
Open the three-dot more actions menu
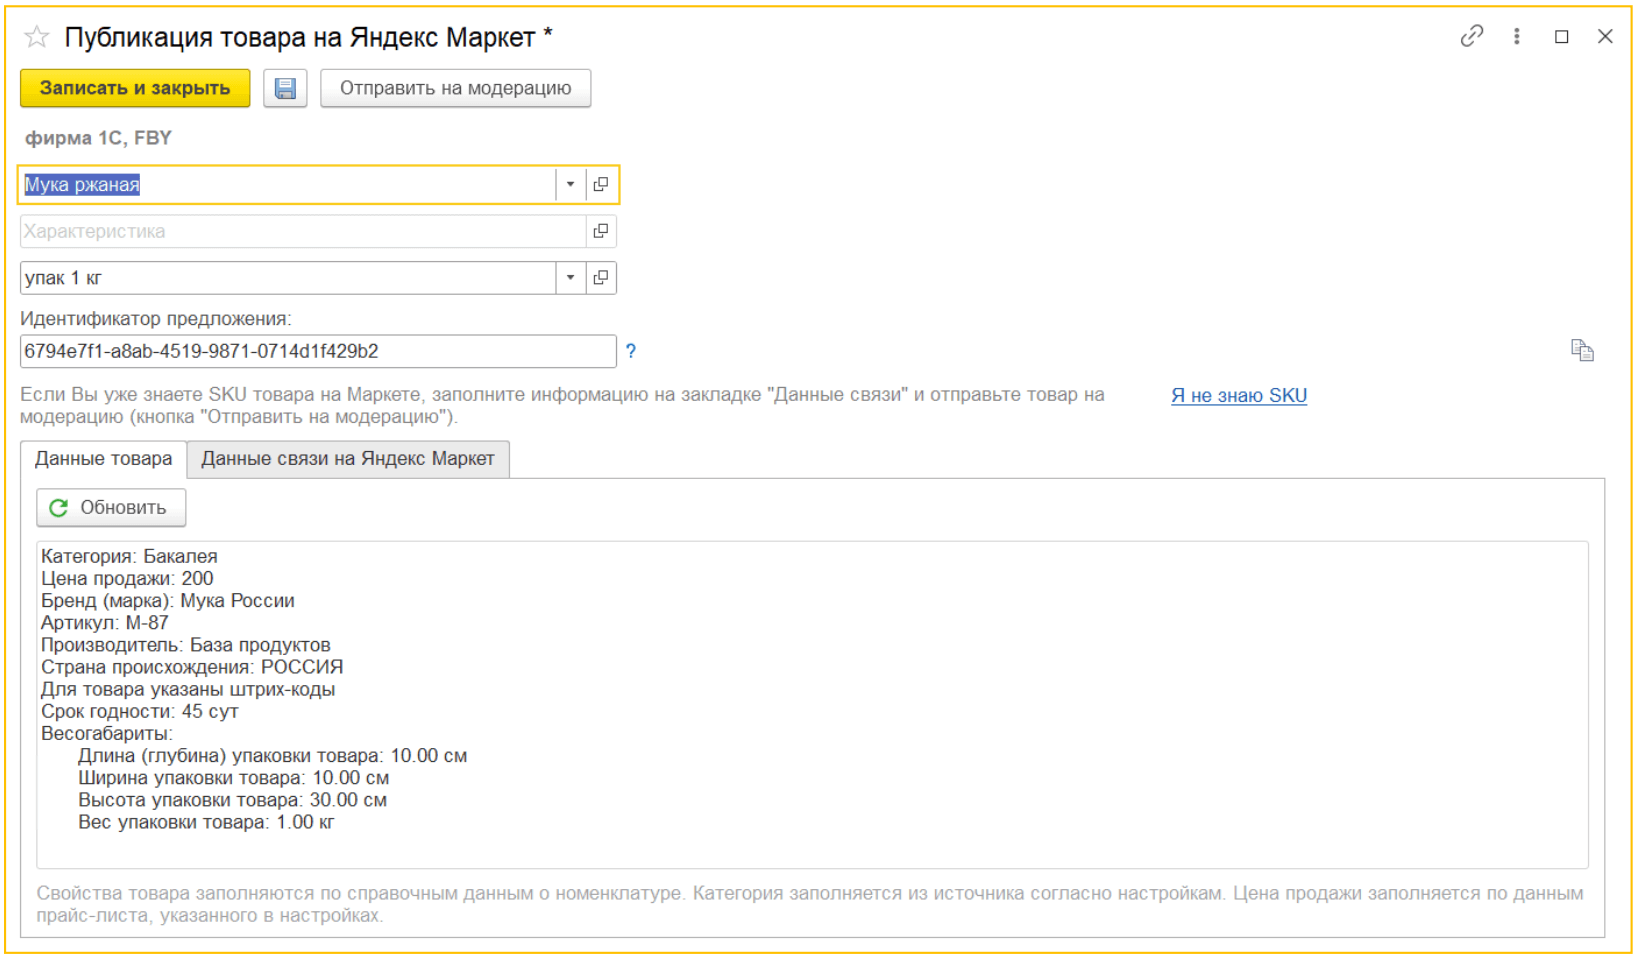point(1517,37)
